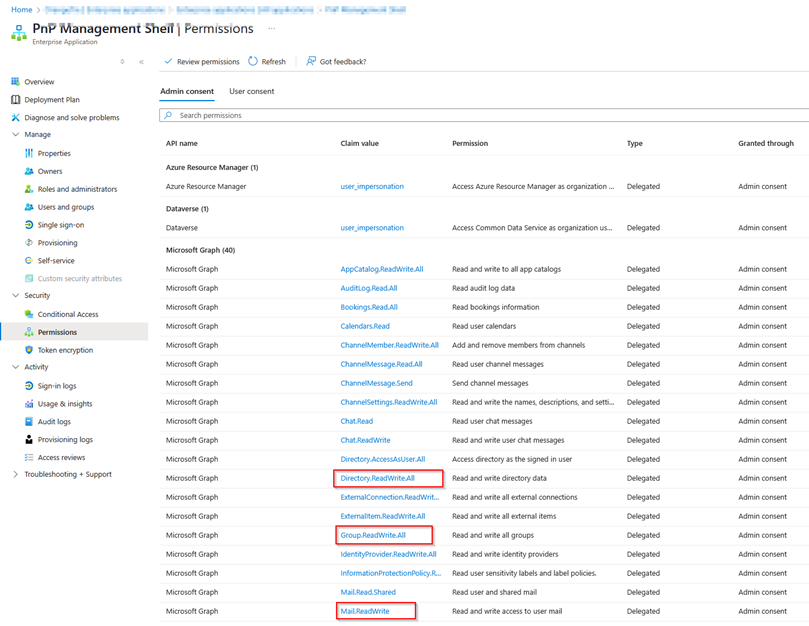
Task: Open Group.ReadWrite.All claim link
Action: 373,535
